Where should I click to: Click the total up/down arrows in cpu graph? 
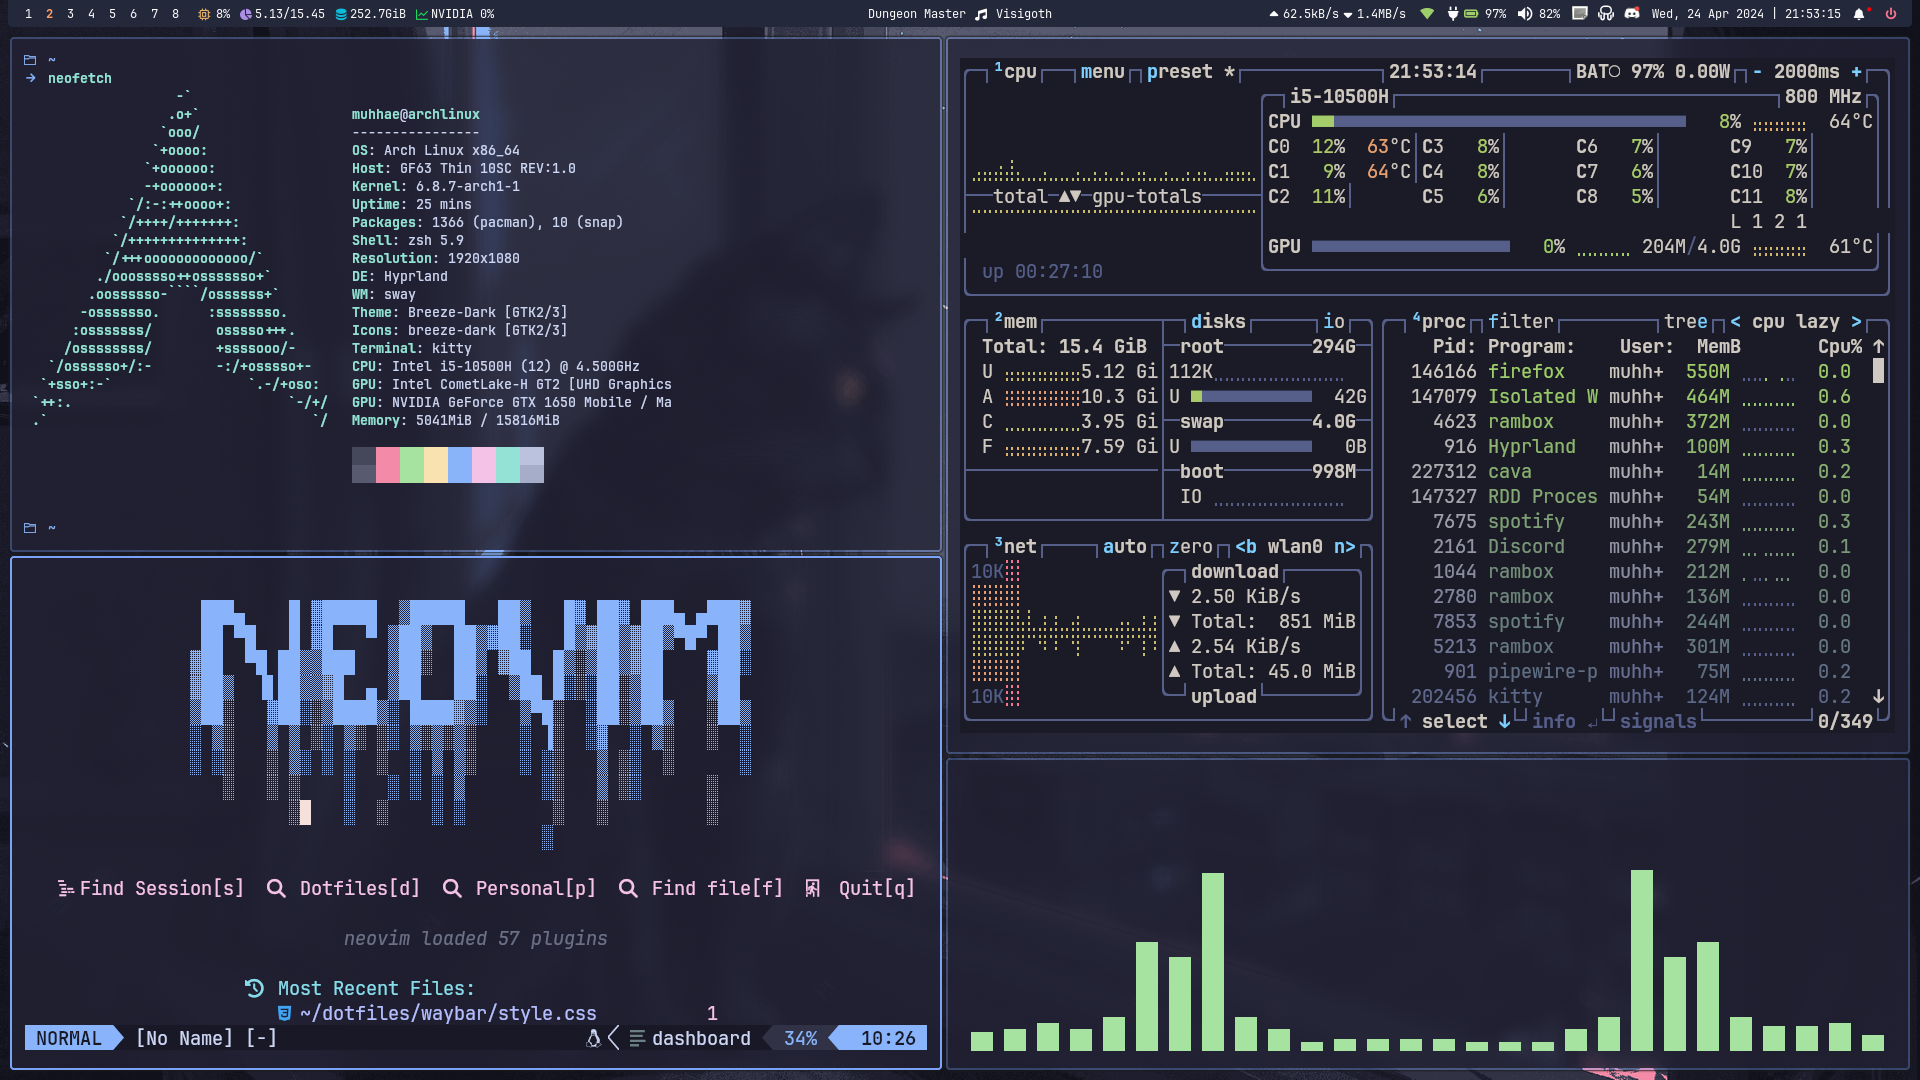click(x=1070, y=196)
